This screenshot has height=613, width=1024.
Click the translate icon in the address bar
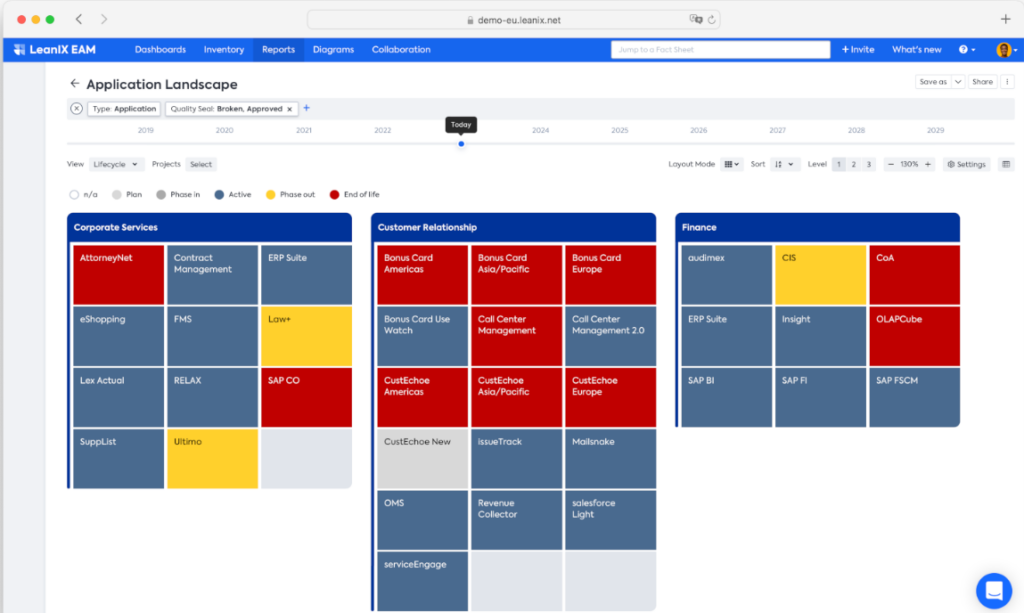pos(696,20)
